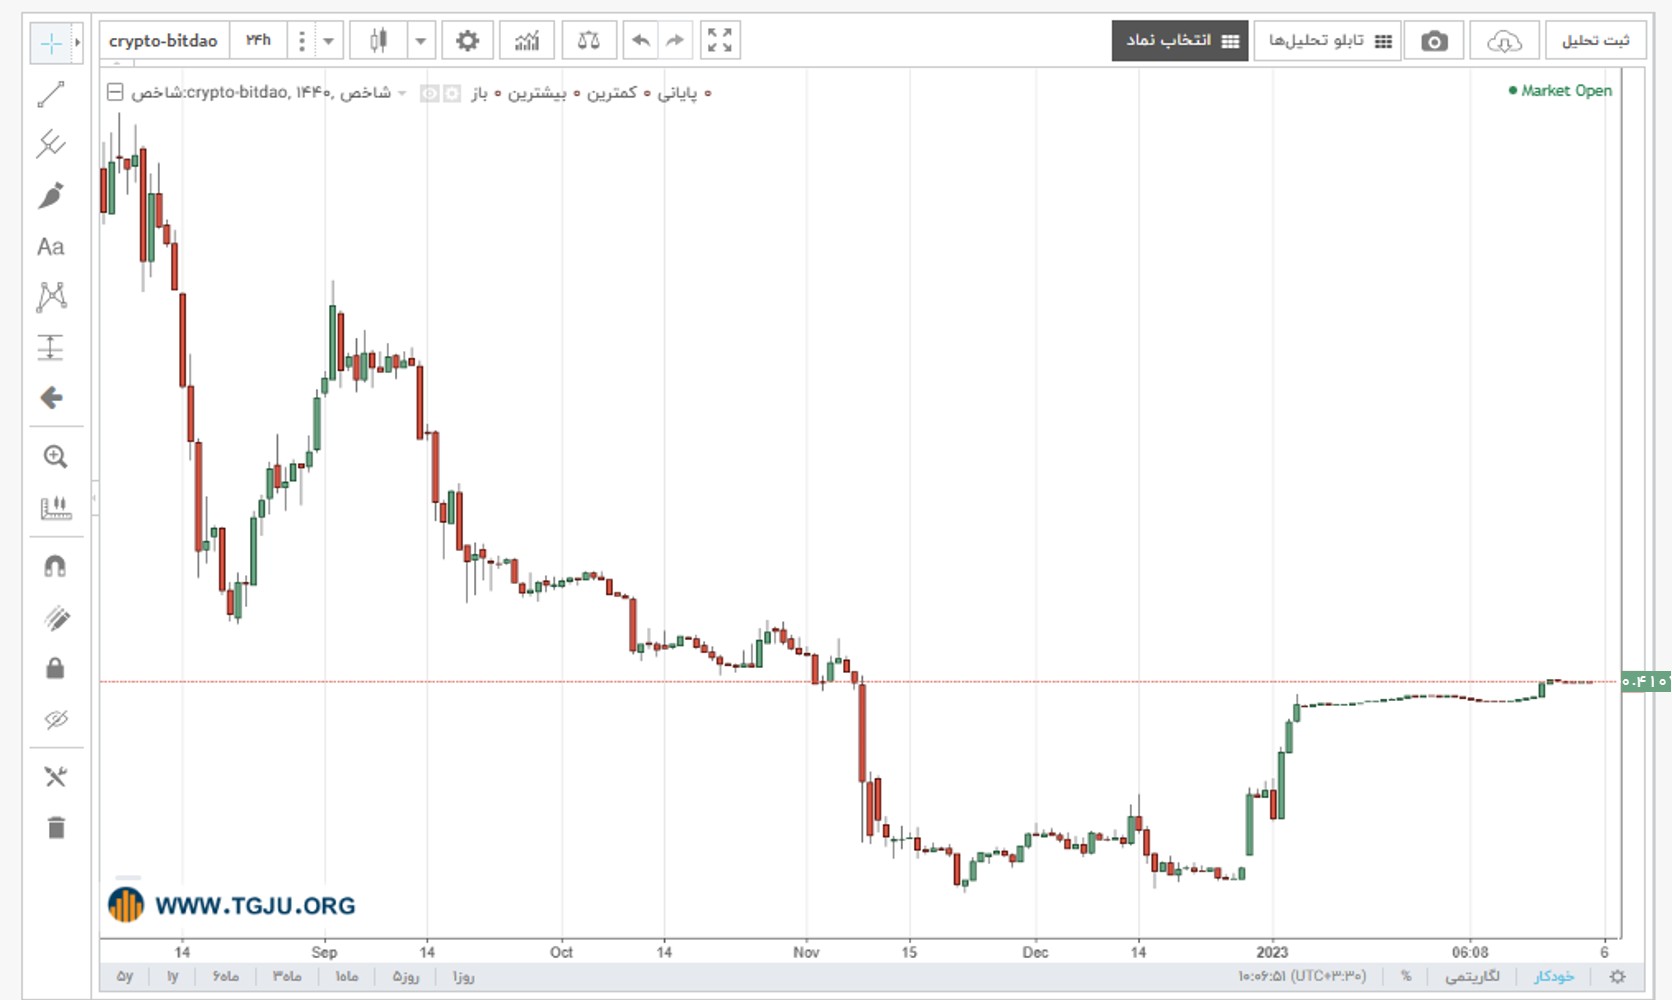Select the crosshair cursor tool
This screenshot has height=1000, width=1672.
50,43
